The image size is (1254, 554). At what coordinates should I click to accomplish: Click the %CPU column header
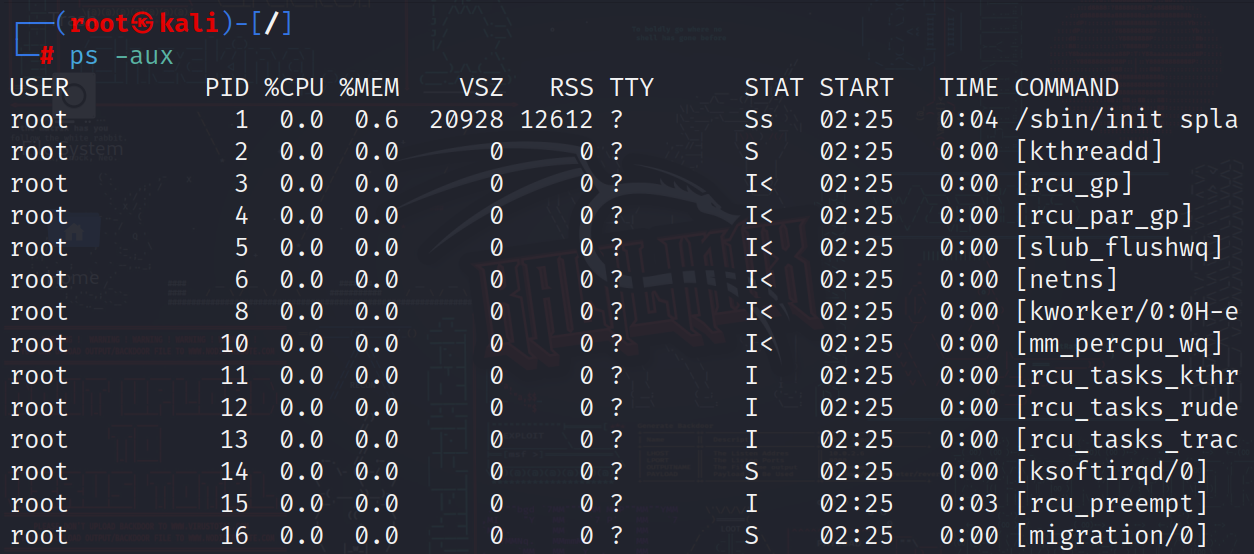(x=294, y=88)
